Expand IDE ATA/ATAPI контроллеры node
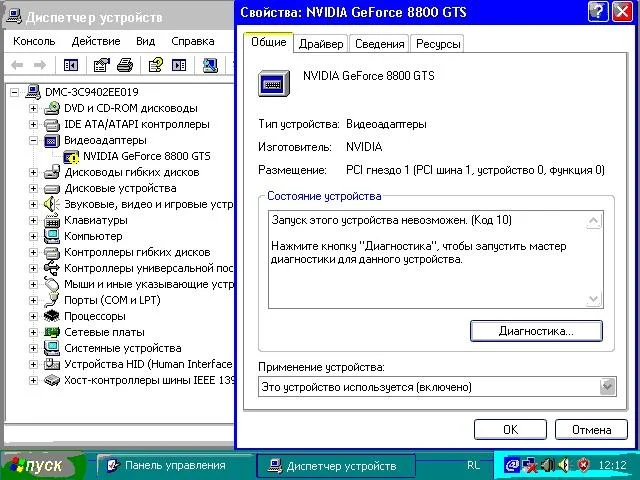Screen dimensions: 640x480 (33, 124)
